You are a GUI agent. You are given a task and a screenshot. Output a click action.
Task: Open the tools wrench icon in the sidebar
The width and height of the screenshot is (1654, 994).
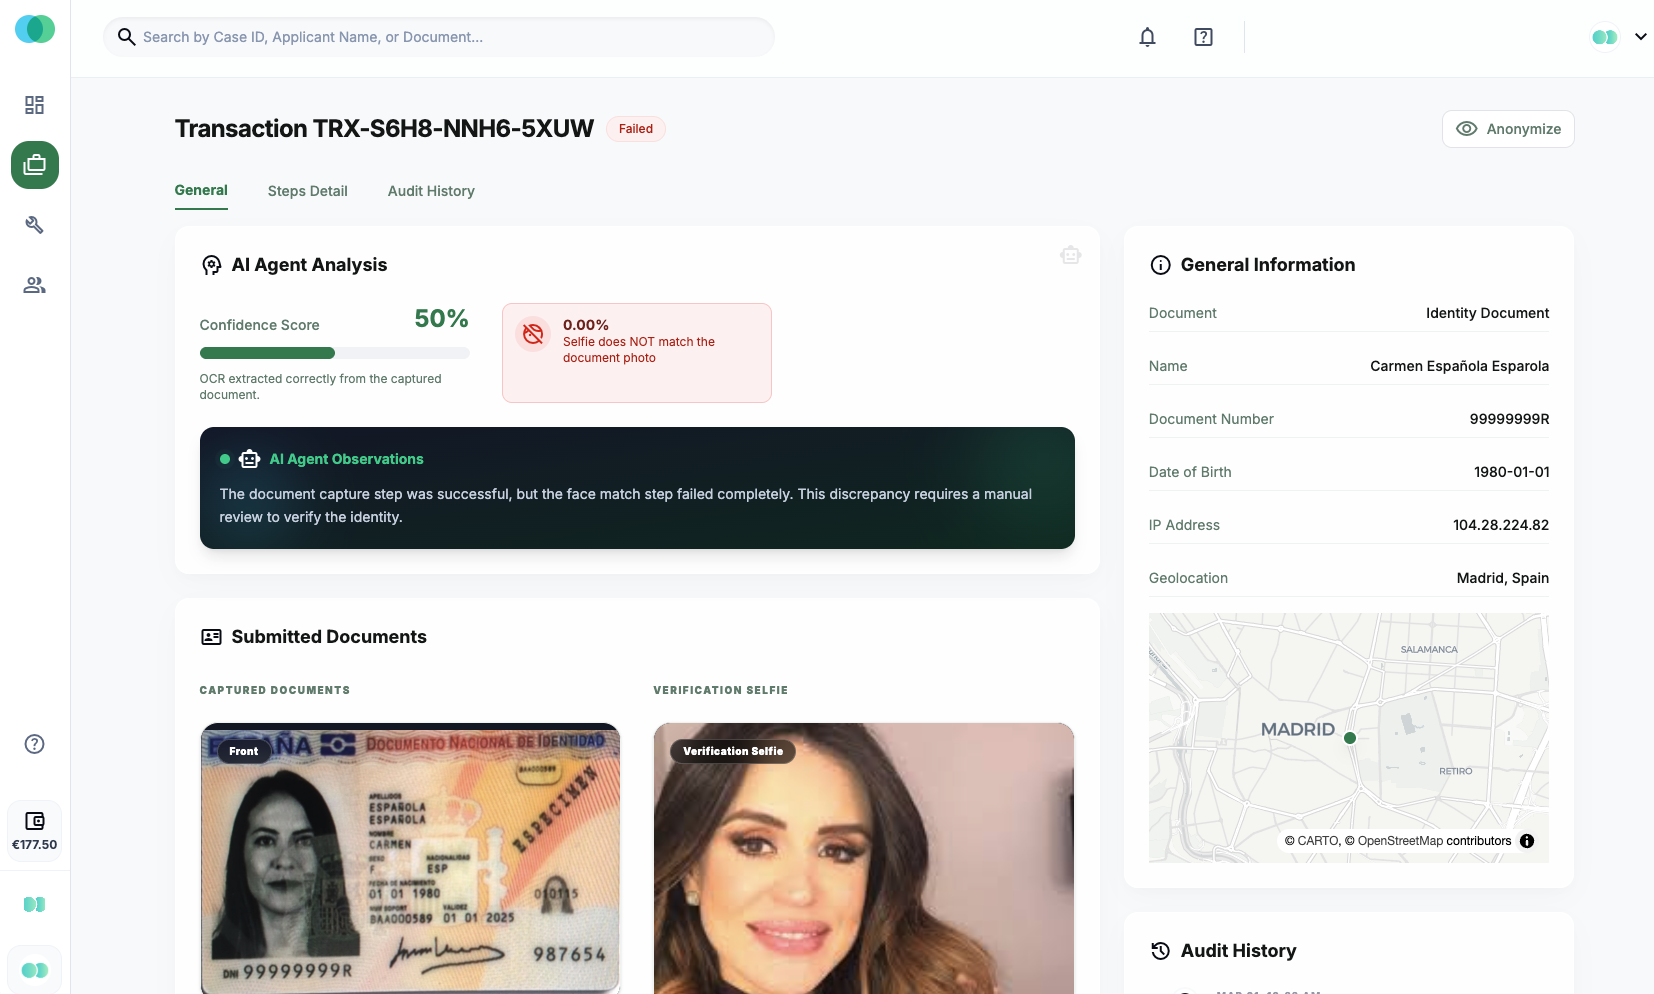click(x=35, y=225)
